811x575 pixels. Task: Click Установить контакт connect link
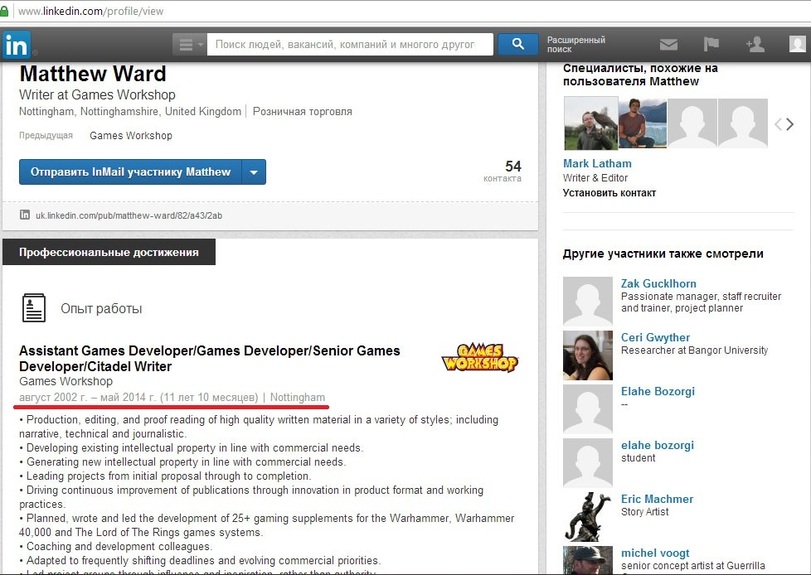click(x=609, y=193)
